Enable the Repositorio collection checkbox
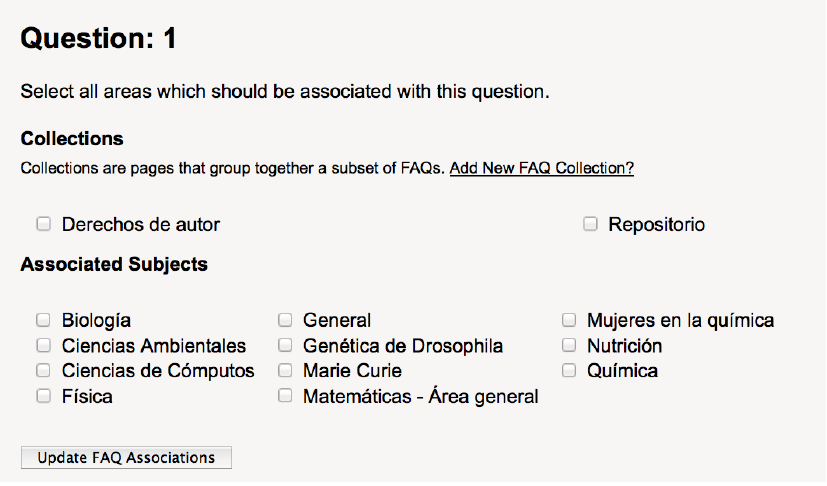 click(x=590, y=224)
